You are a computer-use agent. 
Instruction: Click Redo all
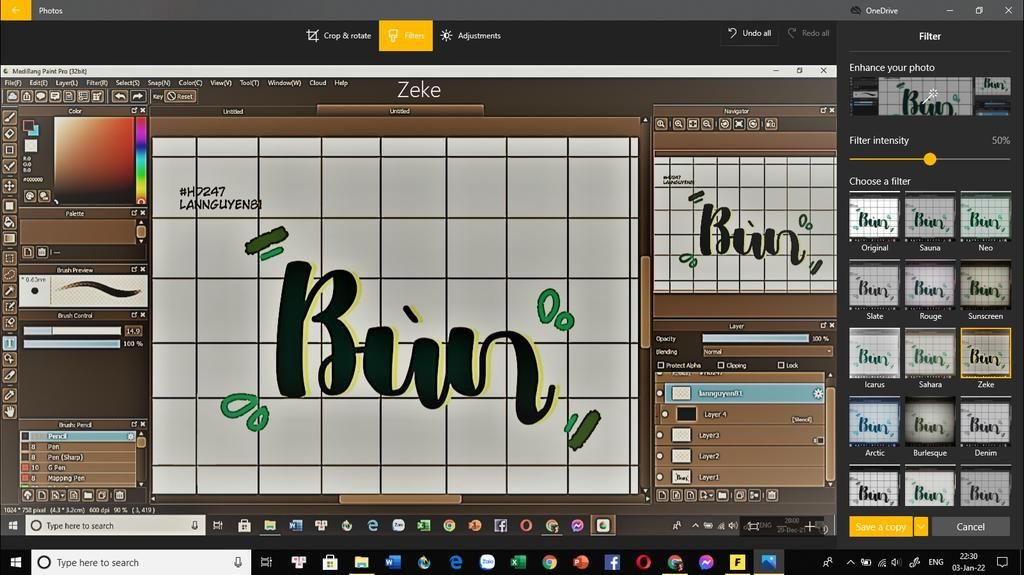click(x=808, y=33)
